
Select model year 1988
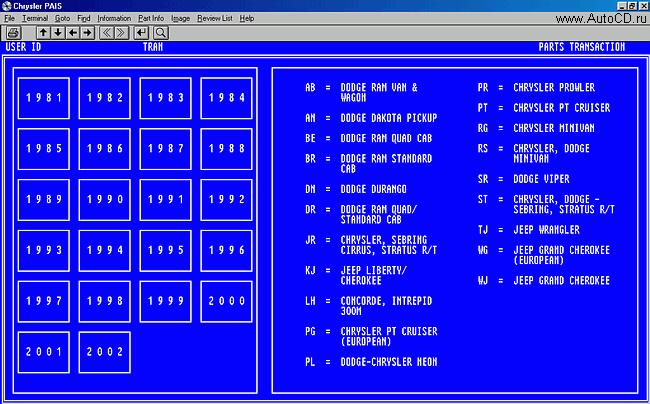click(226, 149)
